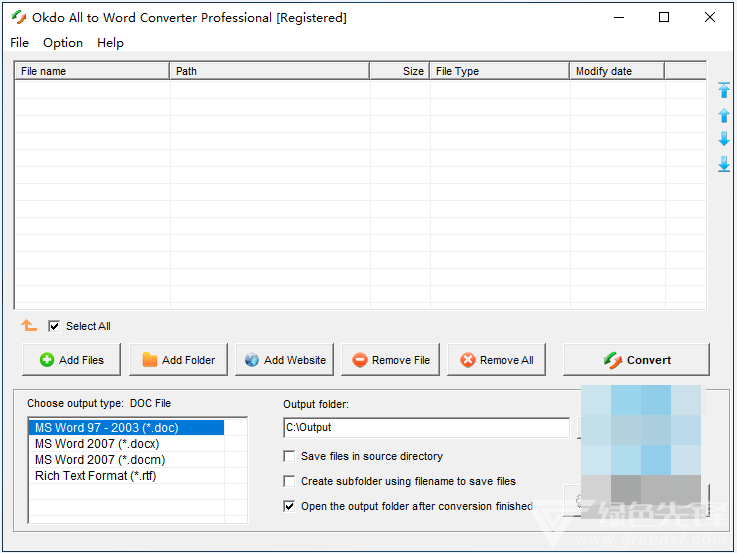Move selected file to bottom of list
The height and width of the screenshot is (553, 737).
point(724,164)
